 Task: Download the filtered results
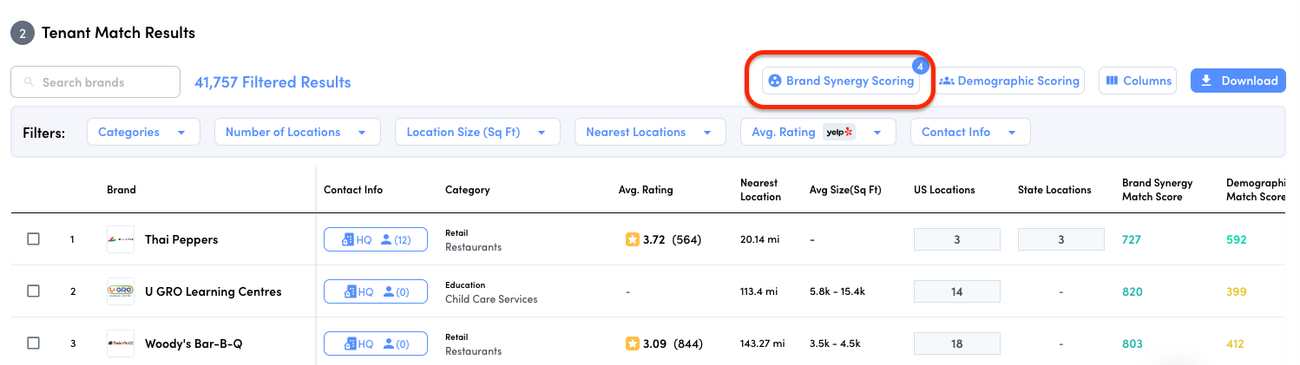[1238, 81]
